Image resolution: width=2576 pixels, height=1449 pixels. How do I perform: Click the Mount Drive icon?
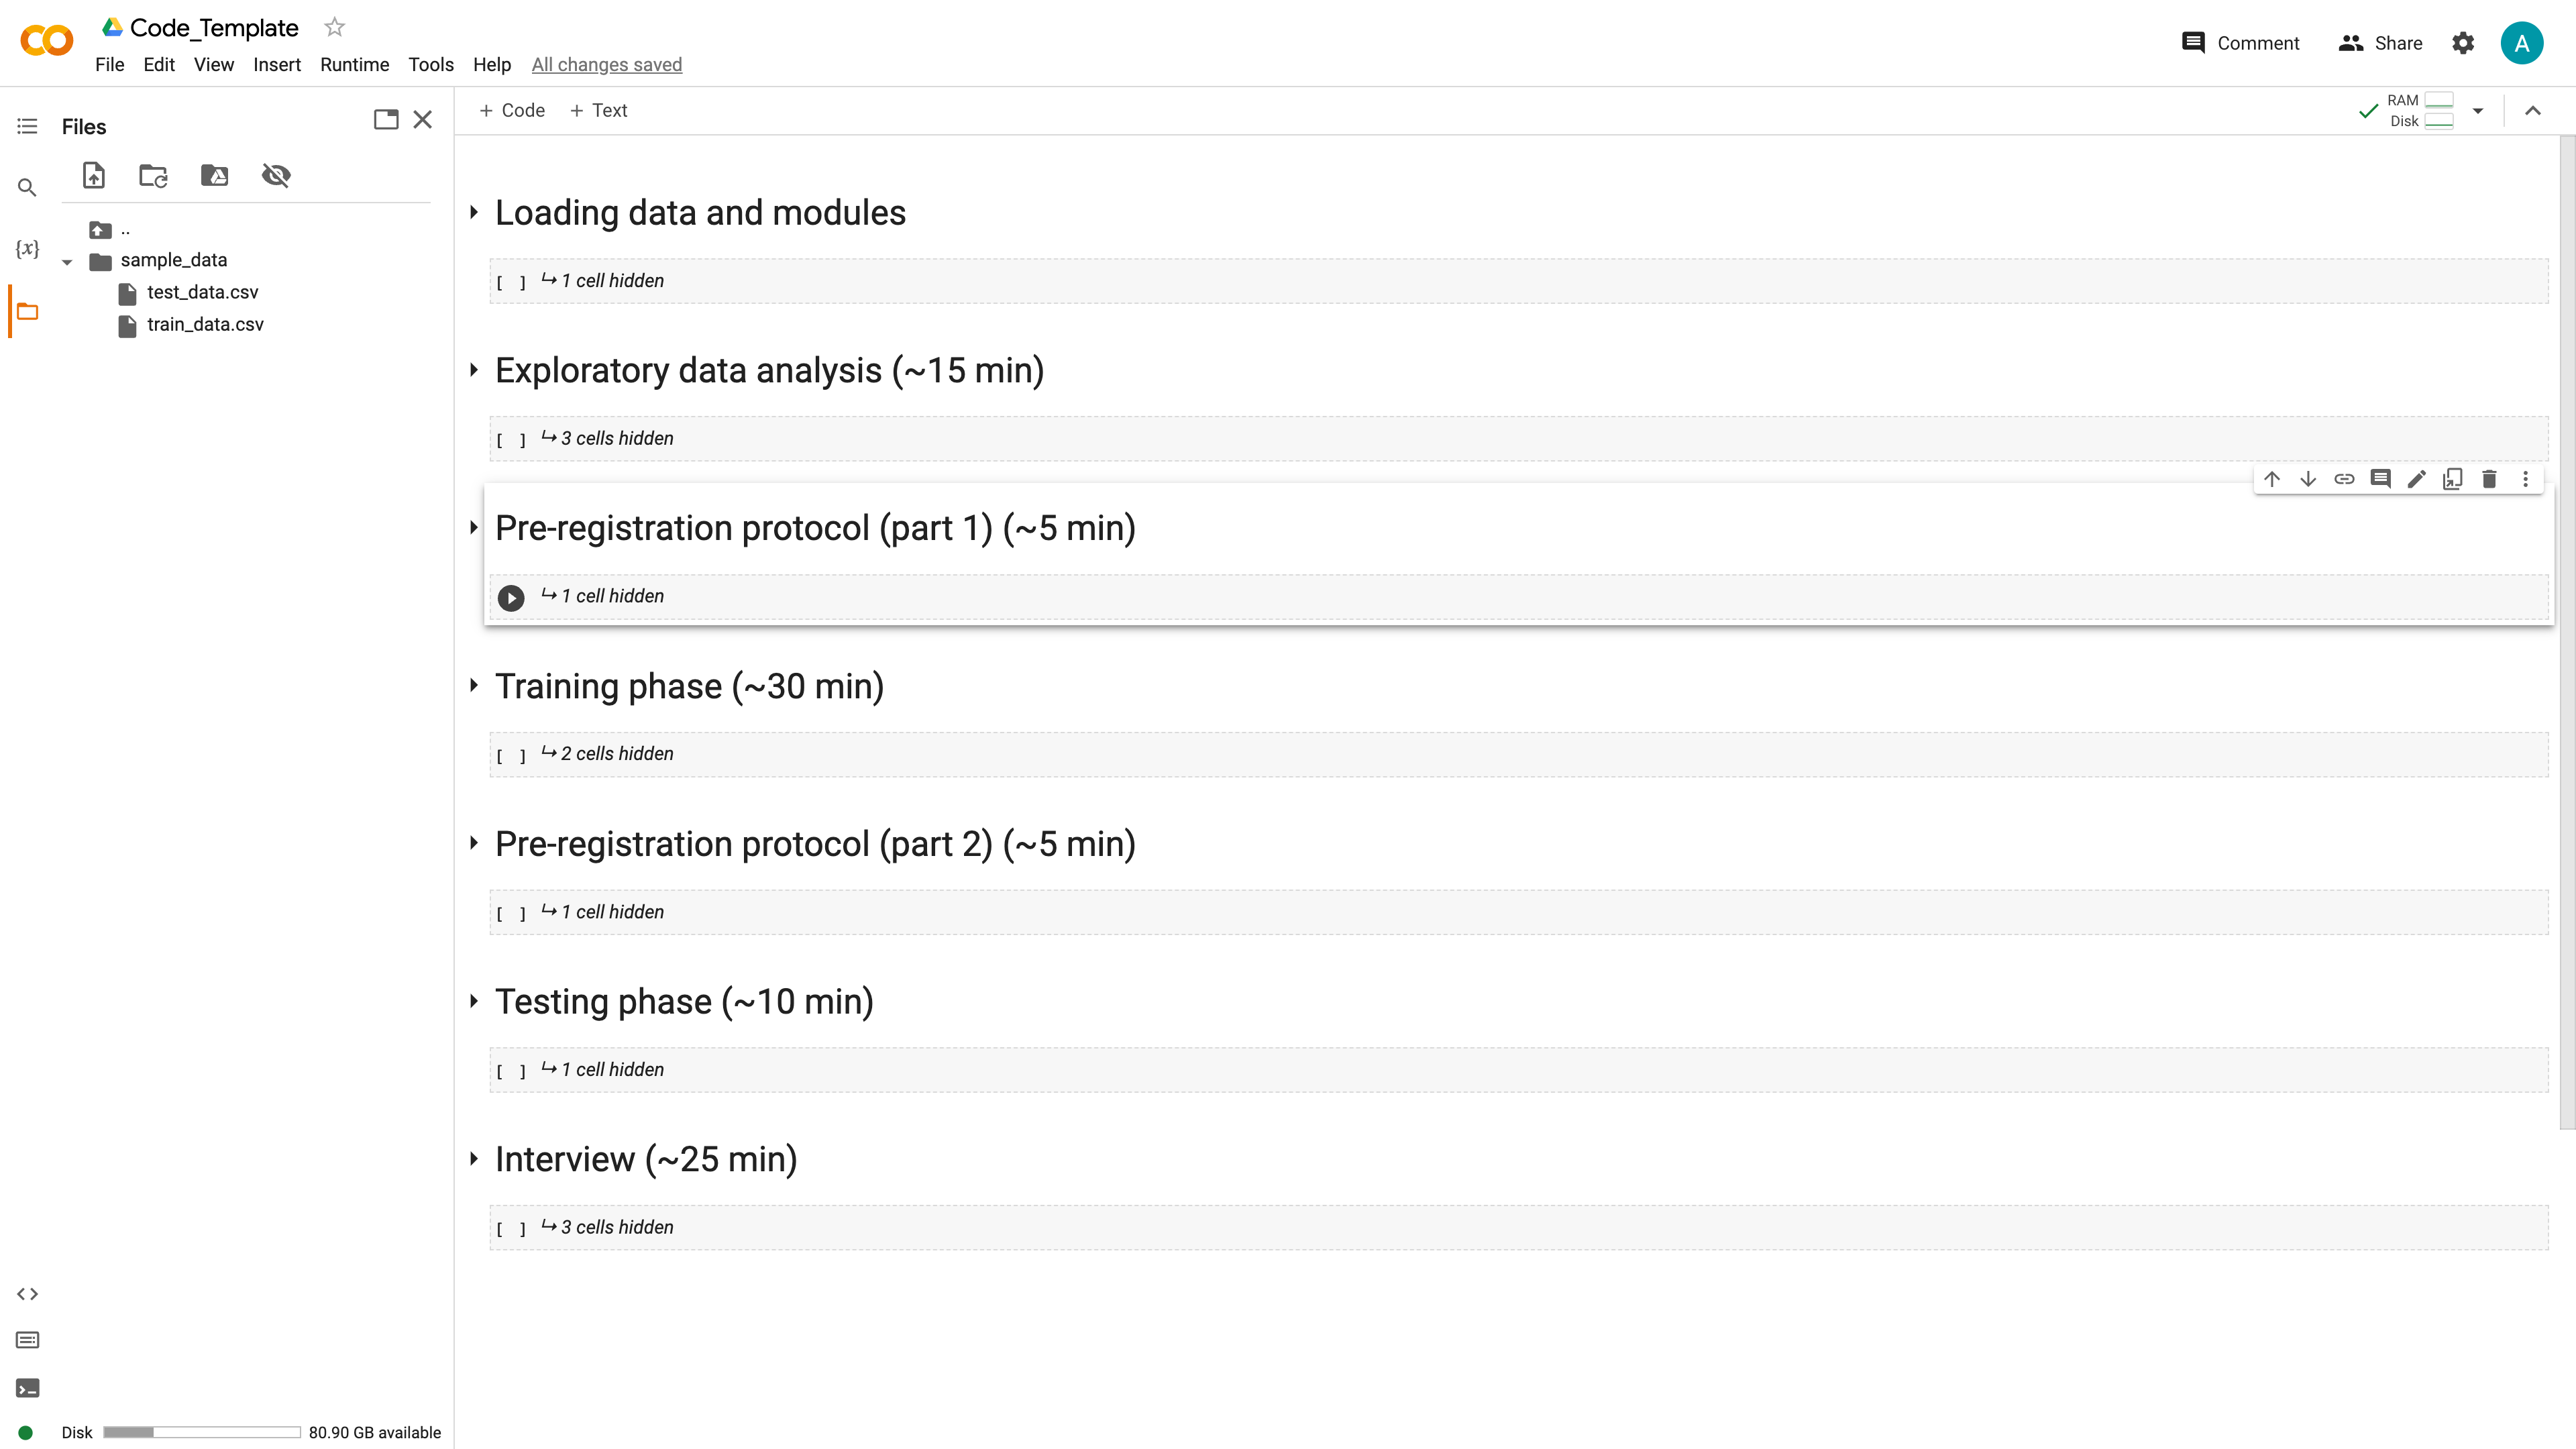click(x=214, y=176)
